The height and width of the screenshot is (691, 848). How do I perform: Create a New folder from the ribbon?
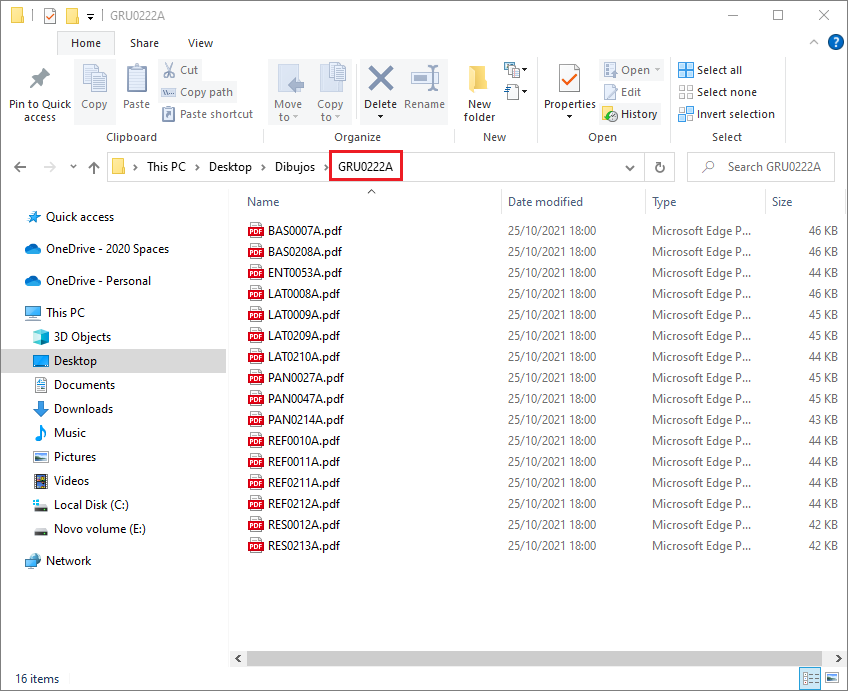point(479,93)
